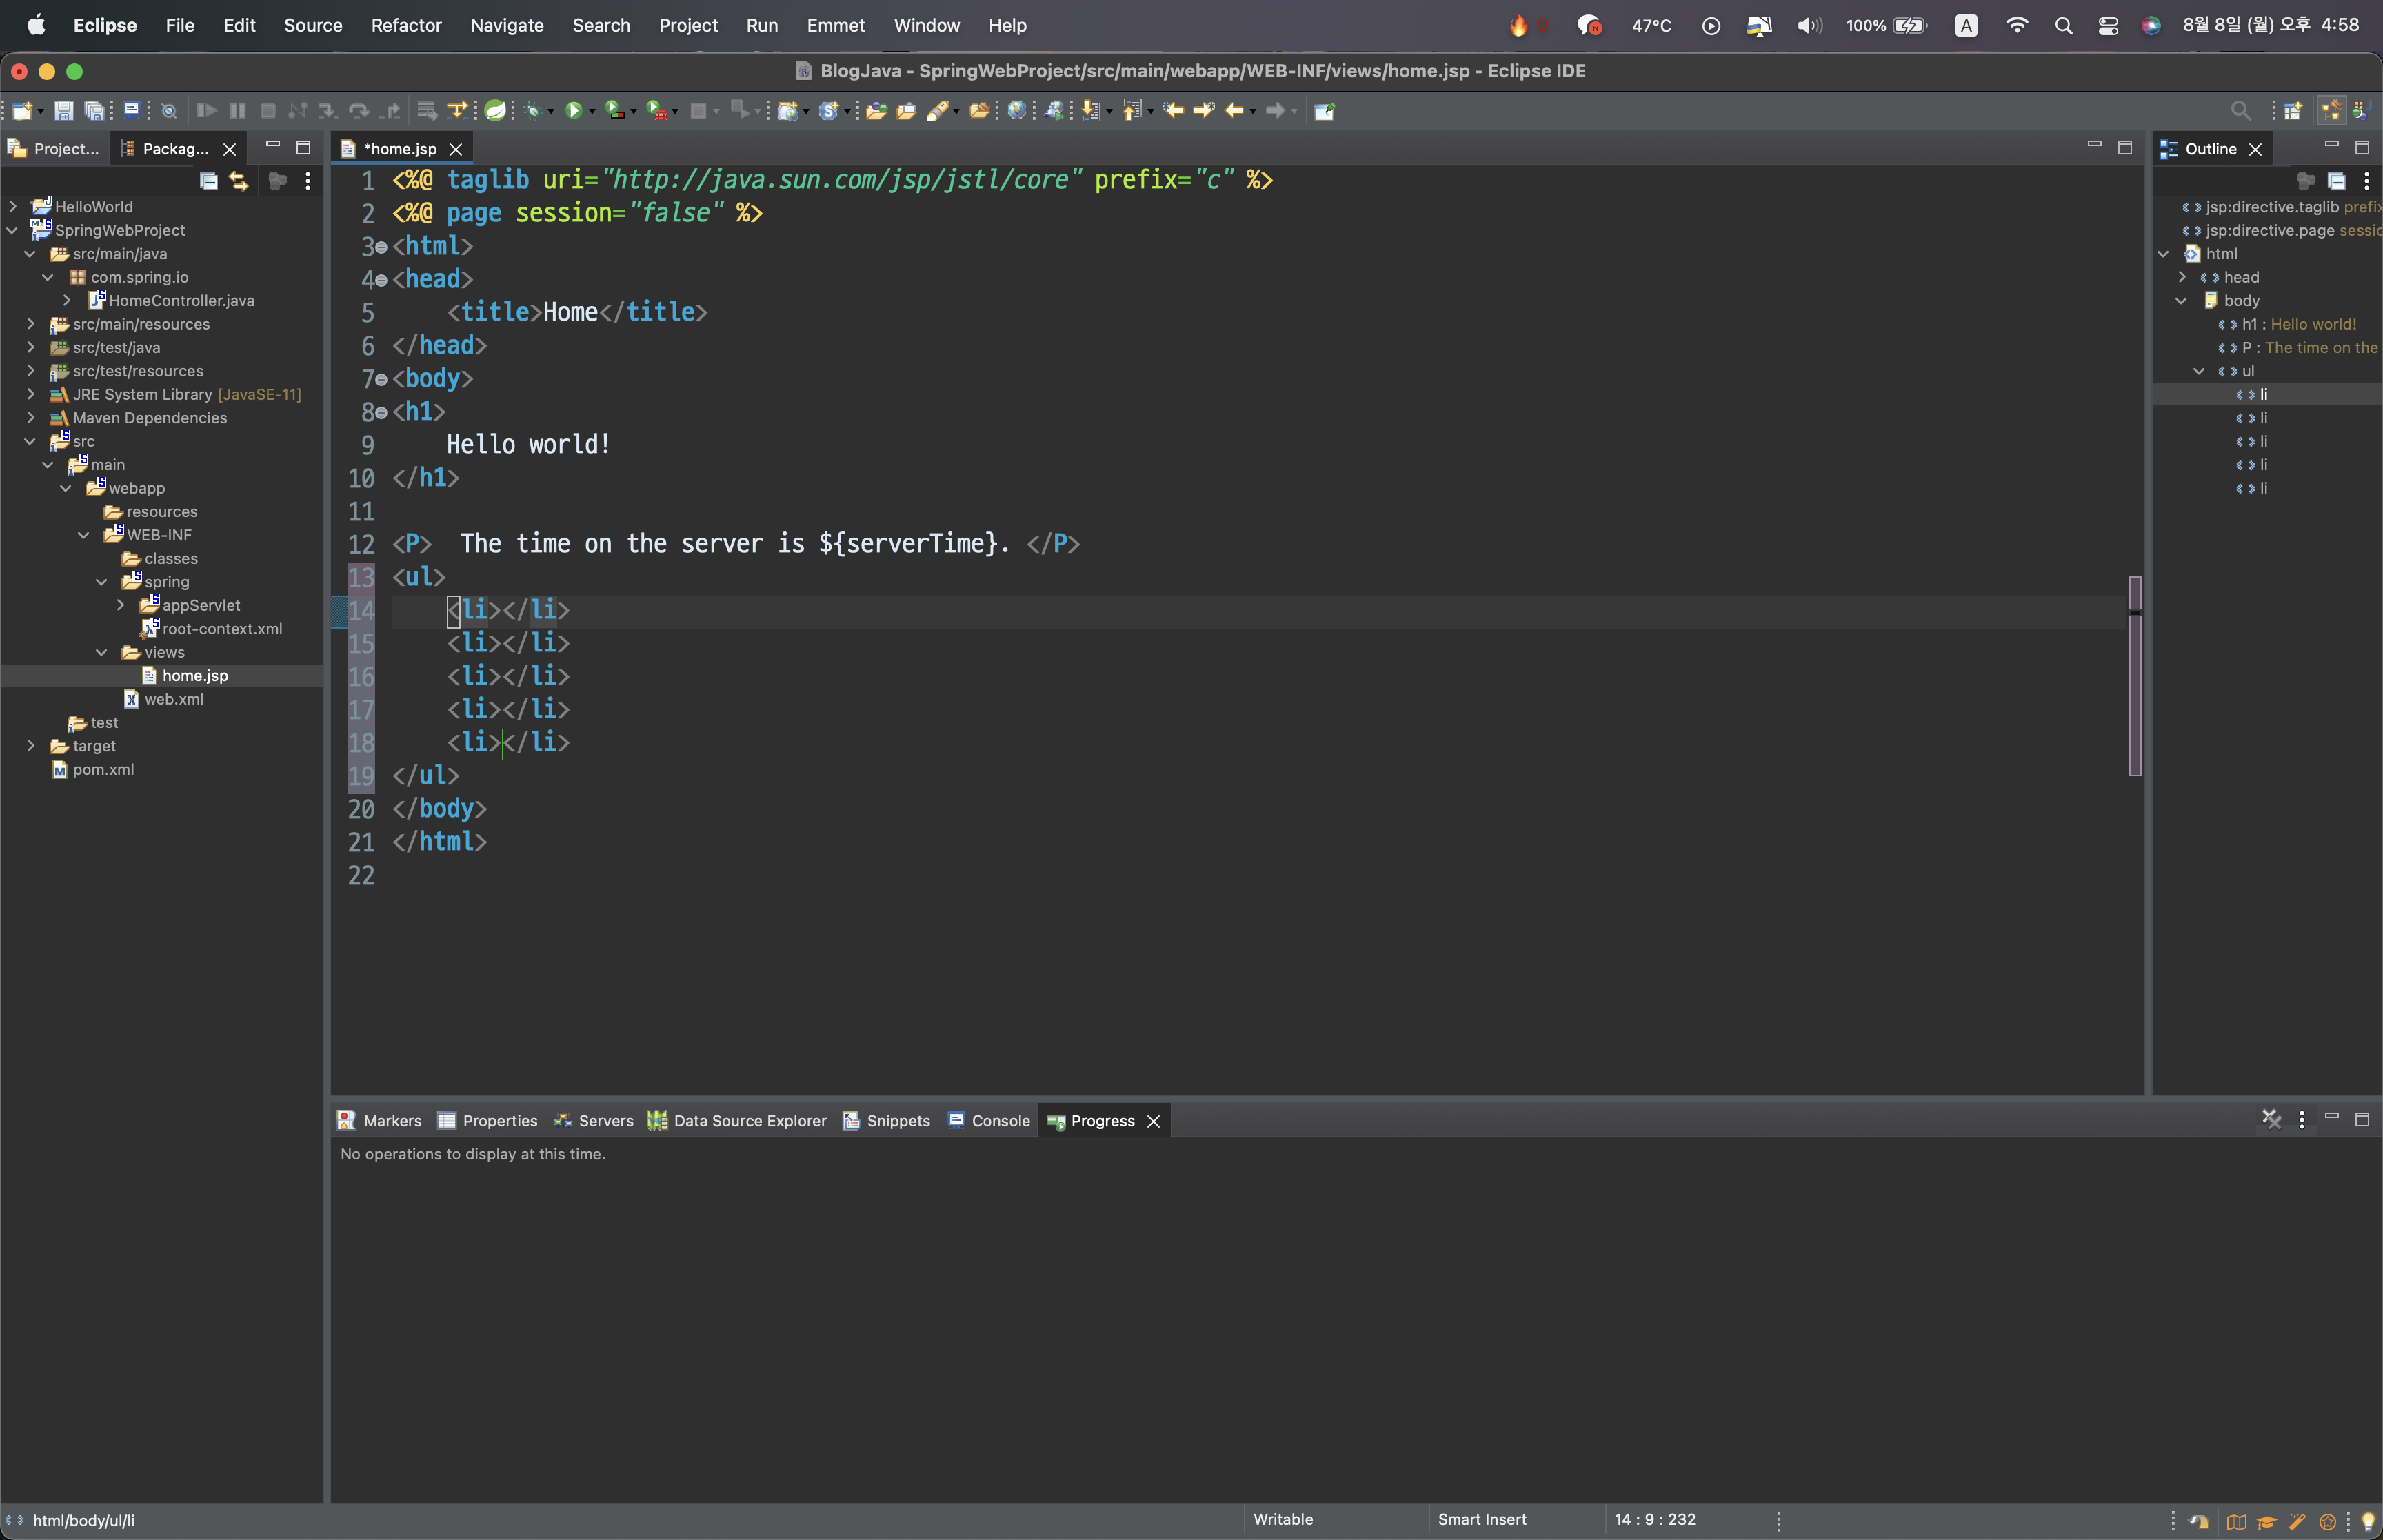
Task: Toggle fold marker beside the body tag
Action: tap(381, 380)
